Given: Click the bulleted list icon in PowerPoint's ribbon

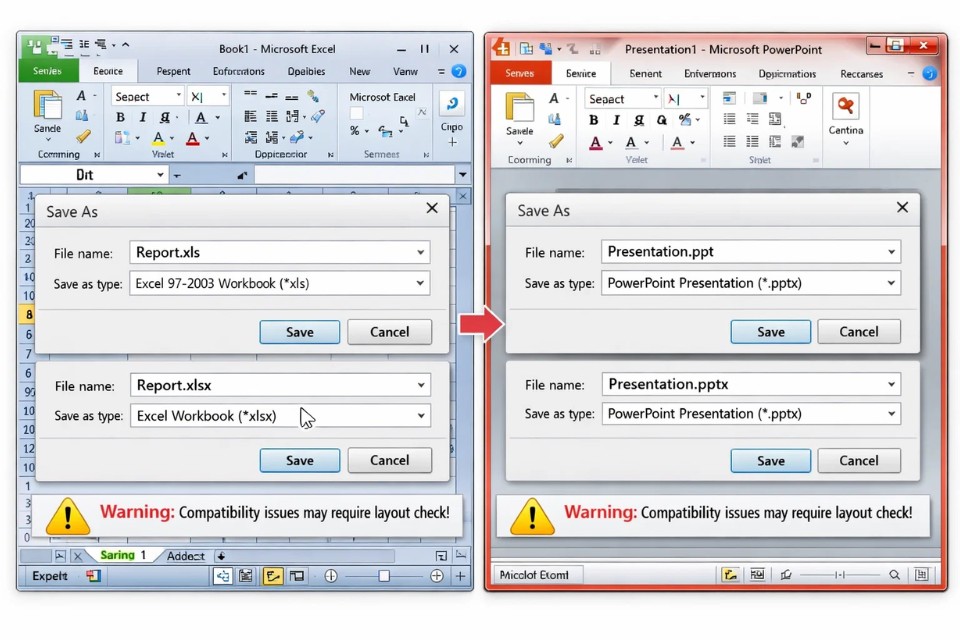Looking at the screenshot, I should tap(730, 118).
